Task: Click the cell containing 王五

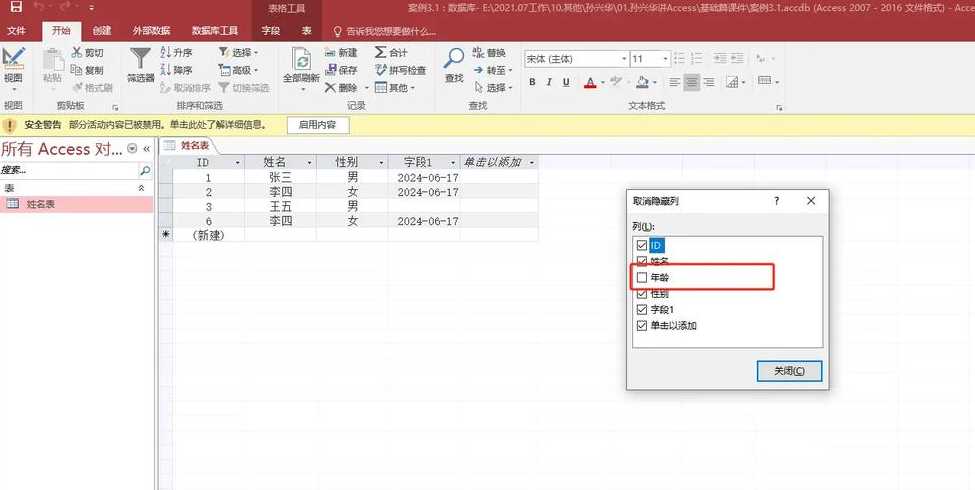Action: point(280,206)
